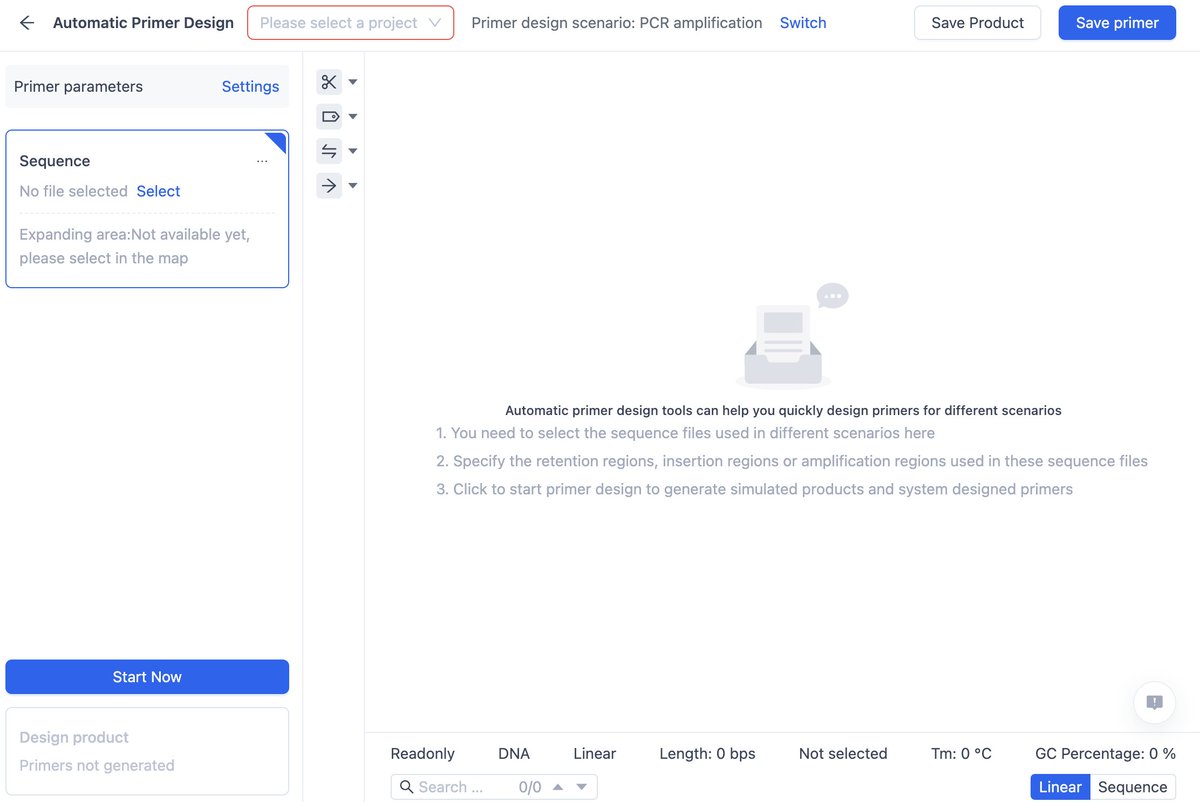The height and width of the screenshot is (802, 1200).
Task: Open the chat feedback bubble icon
Action: pyautogui.click(x=1154, y=703)
